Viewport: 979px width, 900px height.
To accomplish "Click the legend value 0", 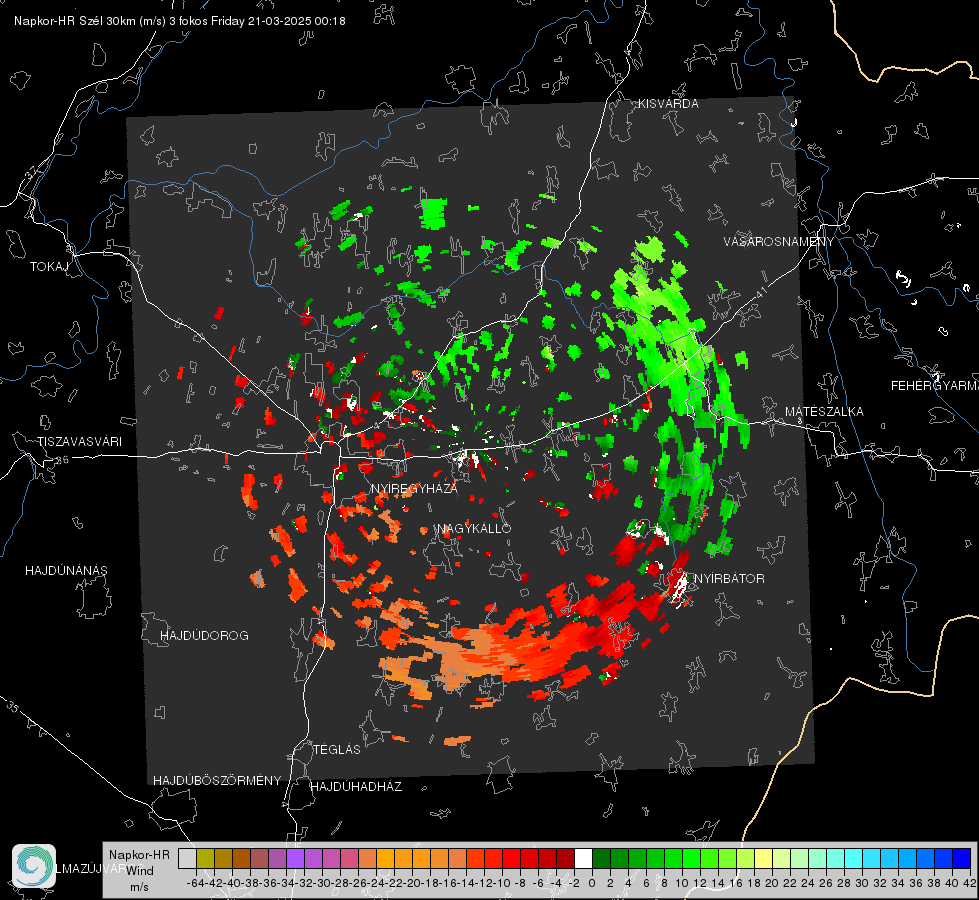I will [592, 883].
